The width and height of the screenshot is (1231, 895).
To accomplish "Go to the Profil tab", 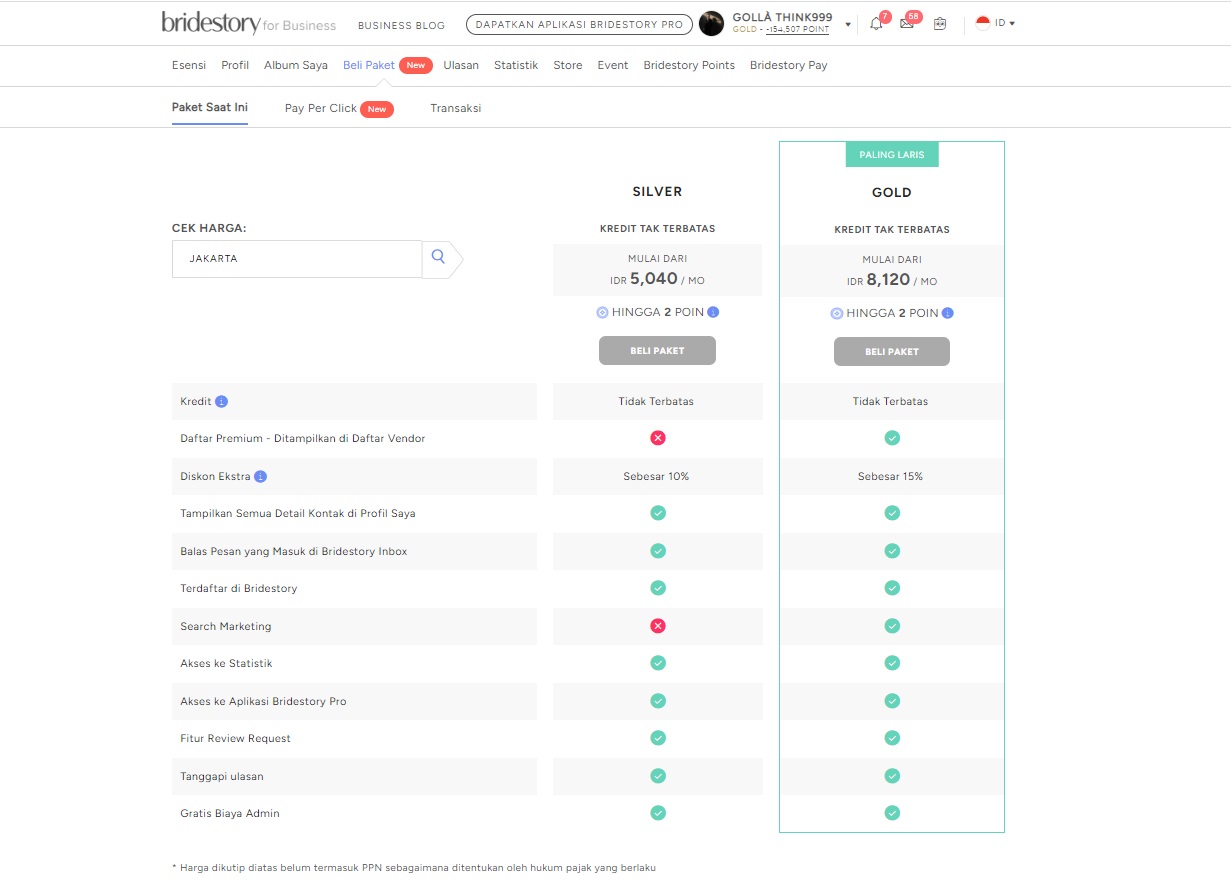I will click(235, 65).
